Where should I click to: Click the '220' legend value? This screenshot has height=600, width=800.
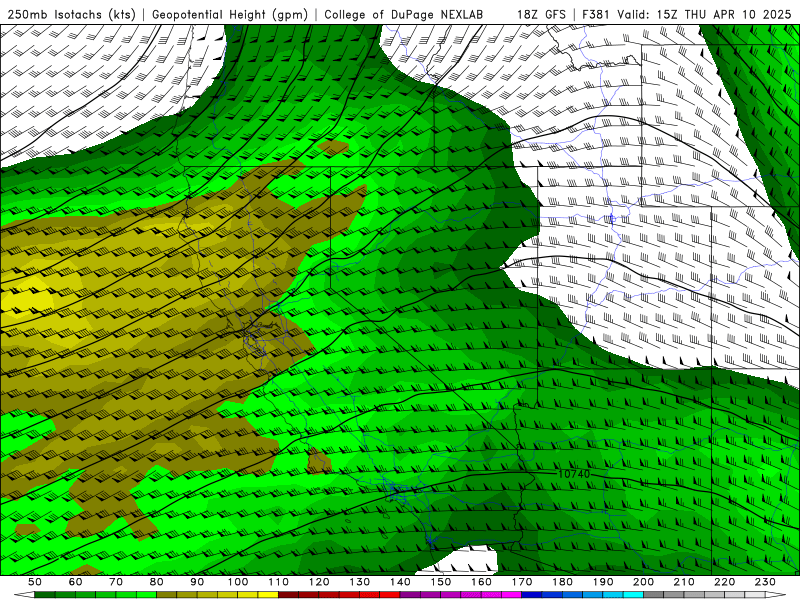pyautogui.click(x=725, y=582)
